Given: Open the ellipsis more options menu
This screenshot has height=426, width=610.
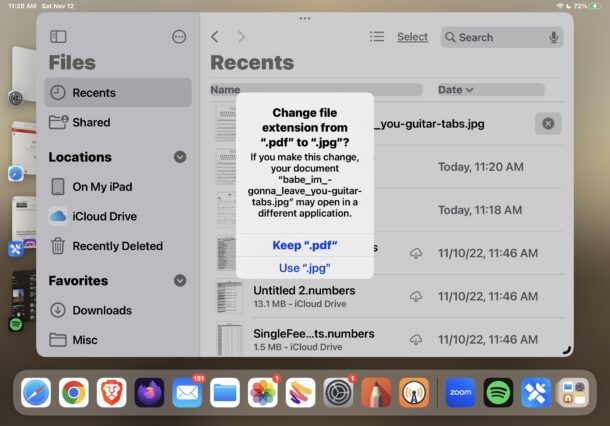Looking at the screenshot, I should coord(179,37).
